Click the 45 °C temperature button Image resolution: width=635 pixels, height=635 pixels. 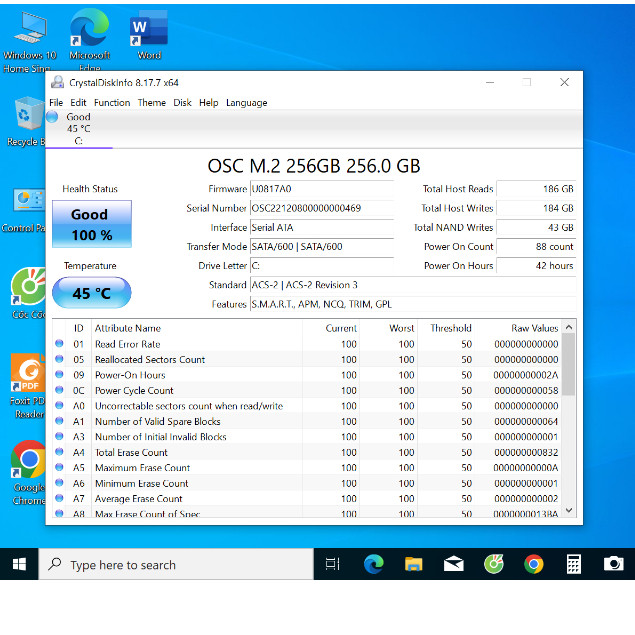pyautogui.click(x=92, y=293)
